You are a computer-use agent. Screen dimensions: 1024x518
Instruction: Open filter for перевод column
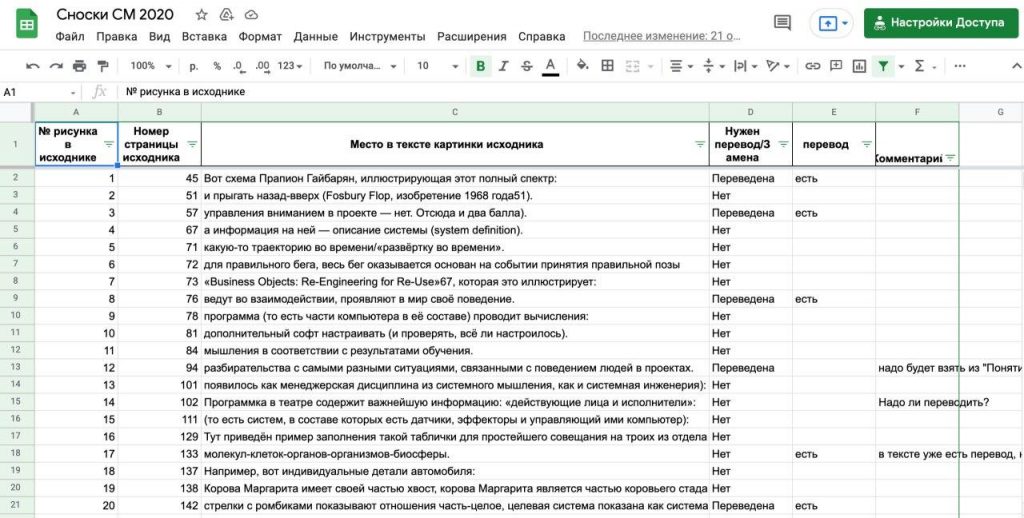point(867,144)
